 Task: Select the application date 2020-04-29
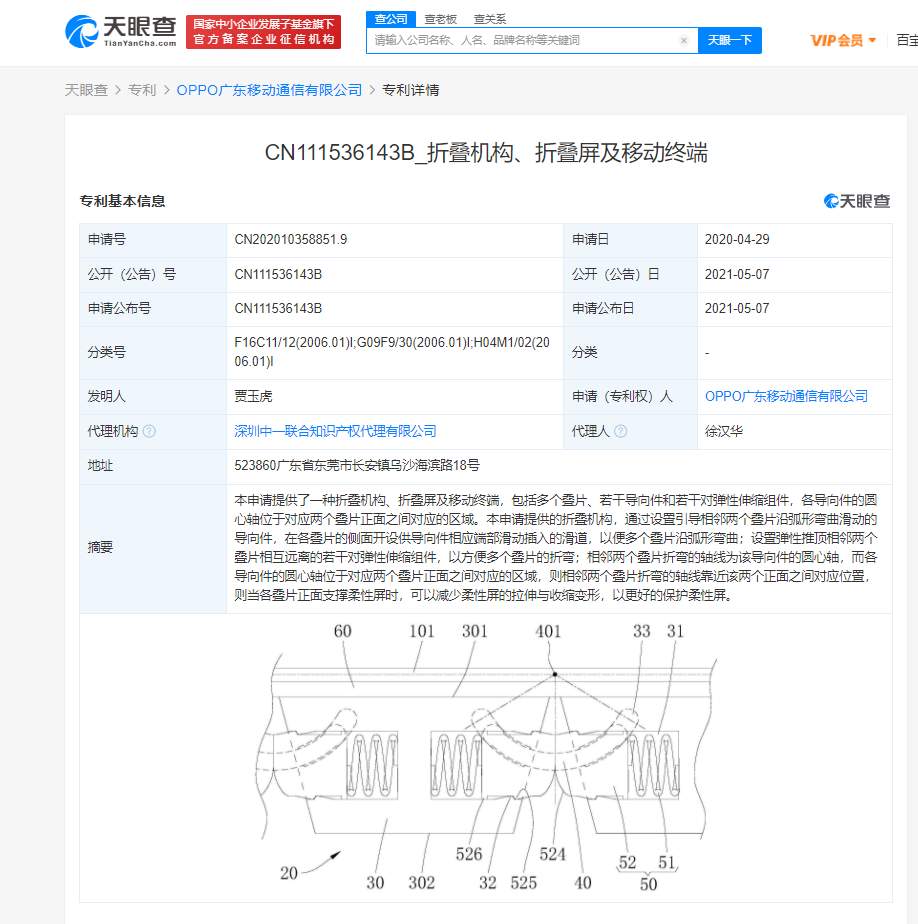(x=737, y=240)
